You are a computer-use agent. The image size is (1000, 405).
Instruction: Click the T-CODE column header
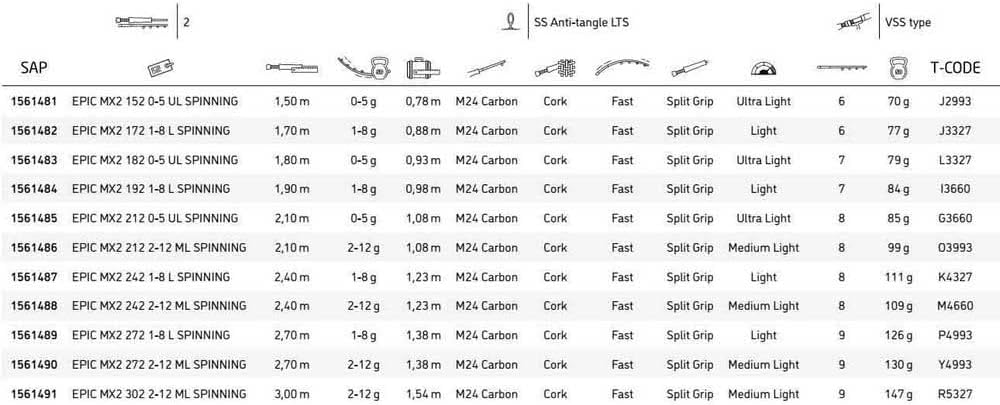coord(955,68)
